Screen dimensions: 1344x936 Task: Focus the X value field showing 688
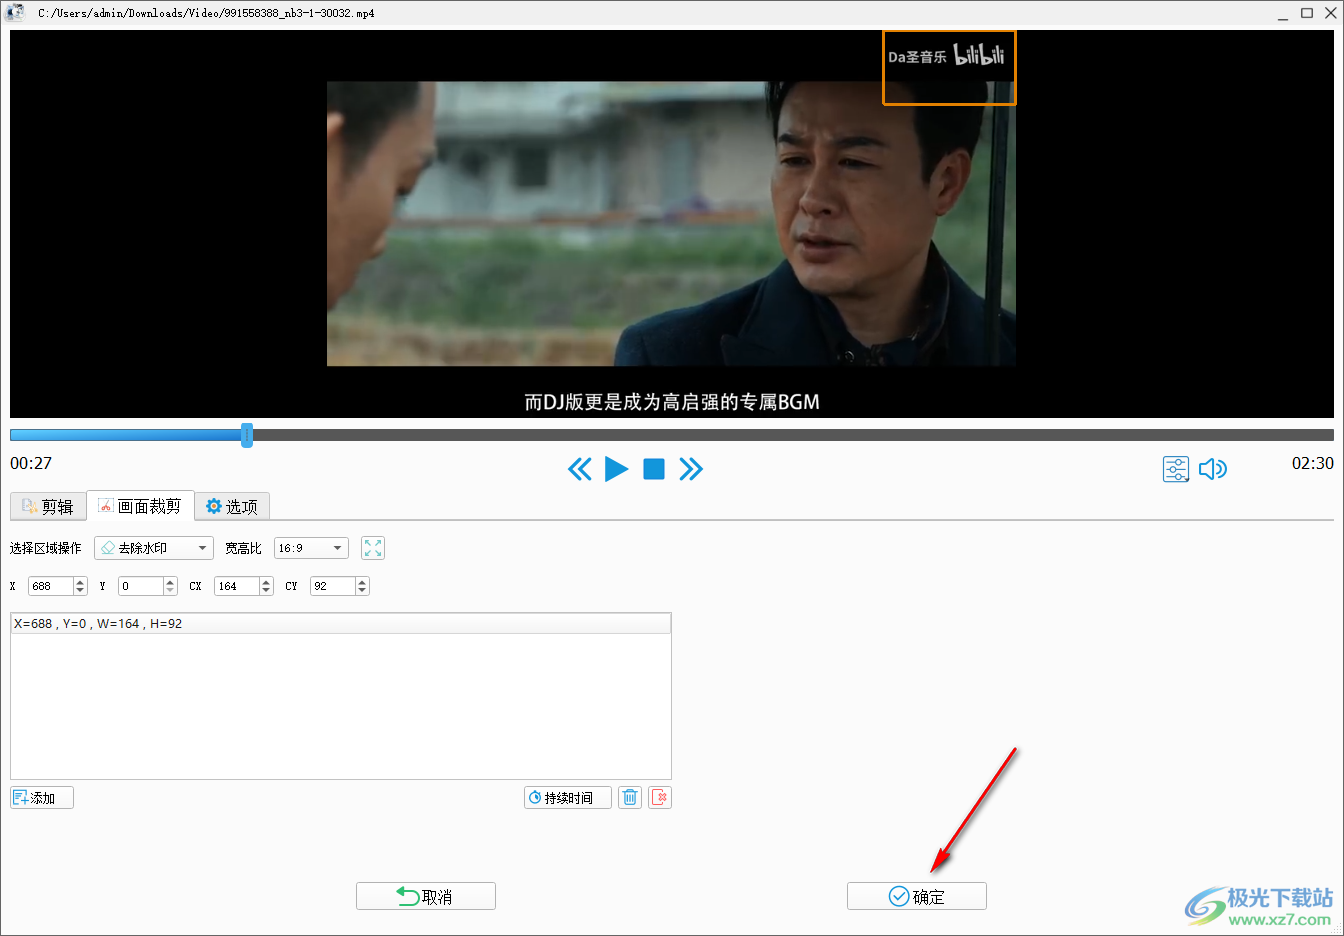(x=50, y=586)
